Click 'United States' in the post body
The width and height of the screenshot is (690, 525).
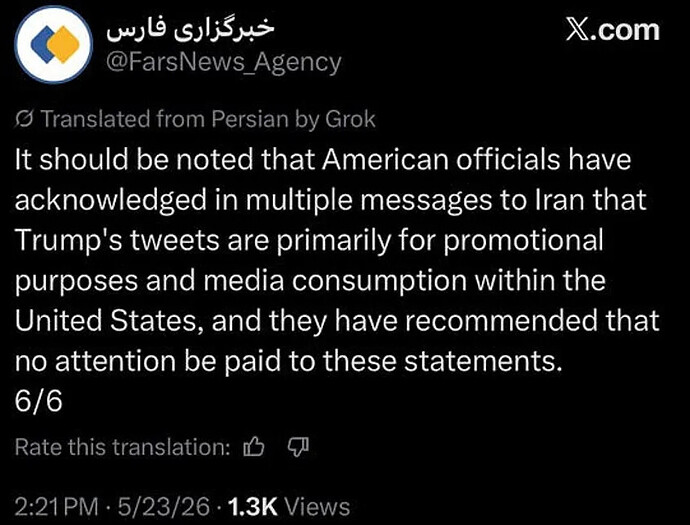click(x=106, y=320)
